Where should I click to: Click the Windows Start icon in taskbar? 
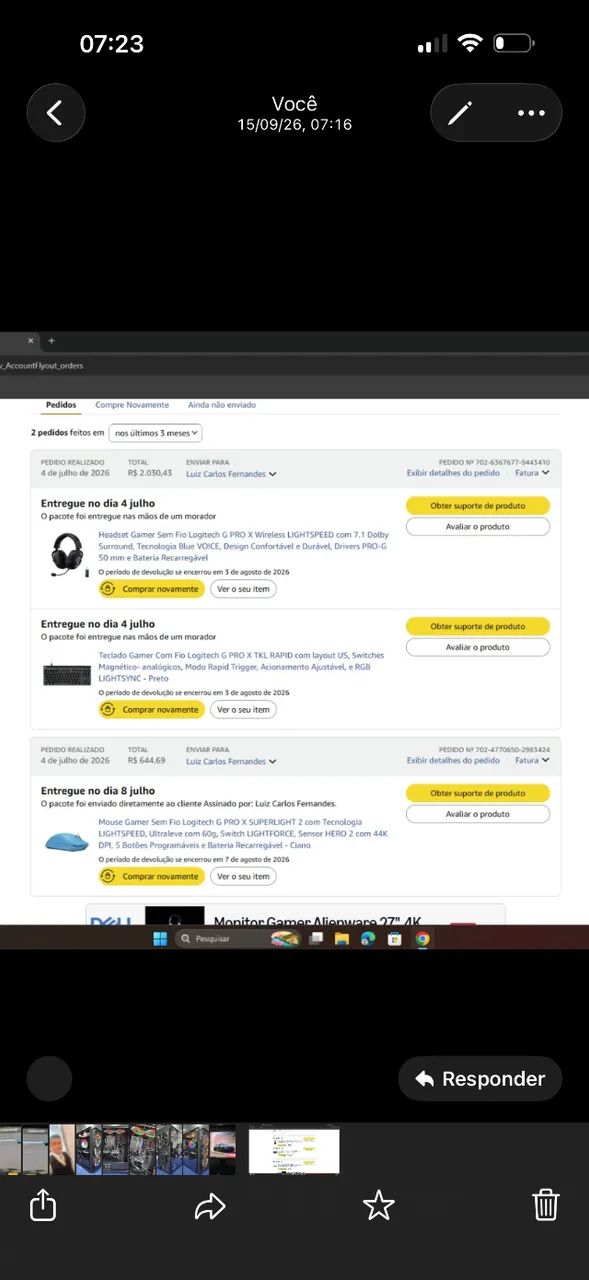point(160,939)
